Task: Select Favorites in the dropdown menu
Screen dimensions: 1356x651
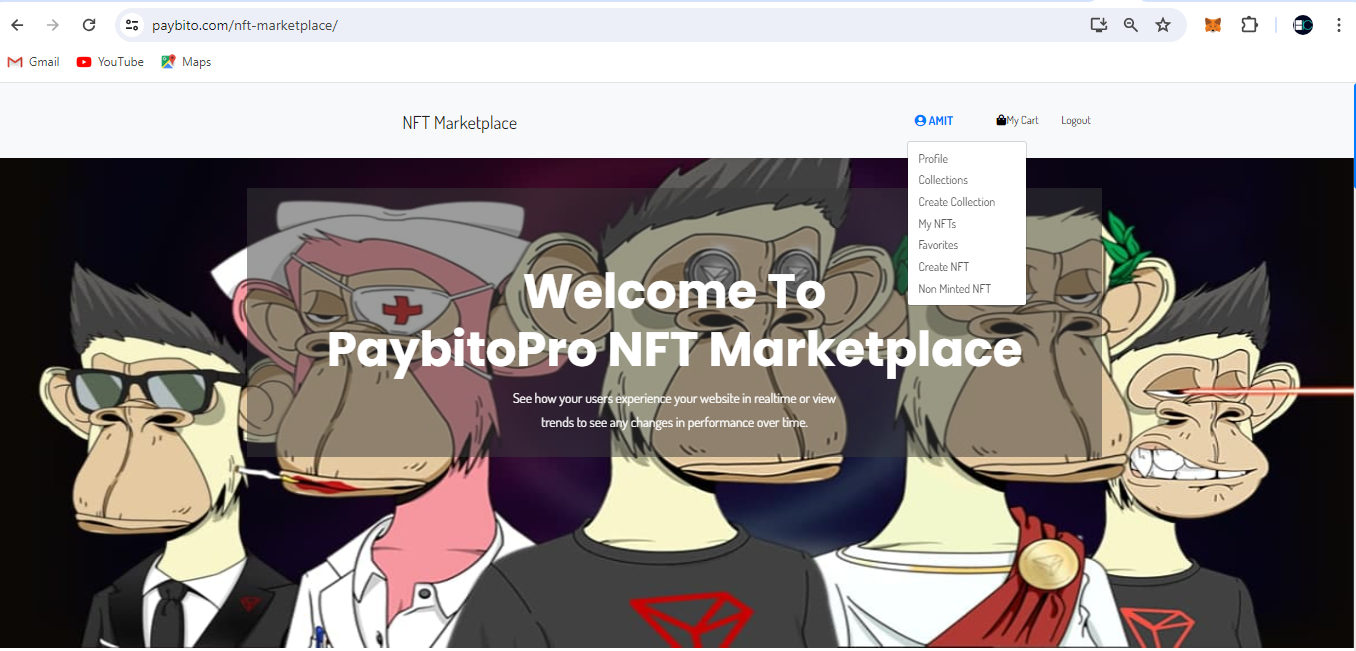Action: point(937,245)
